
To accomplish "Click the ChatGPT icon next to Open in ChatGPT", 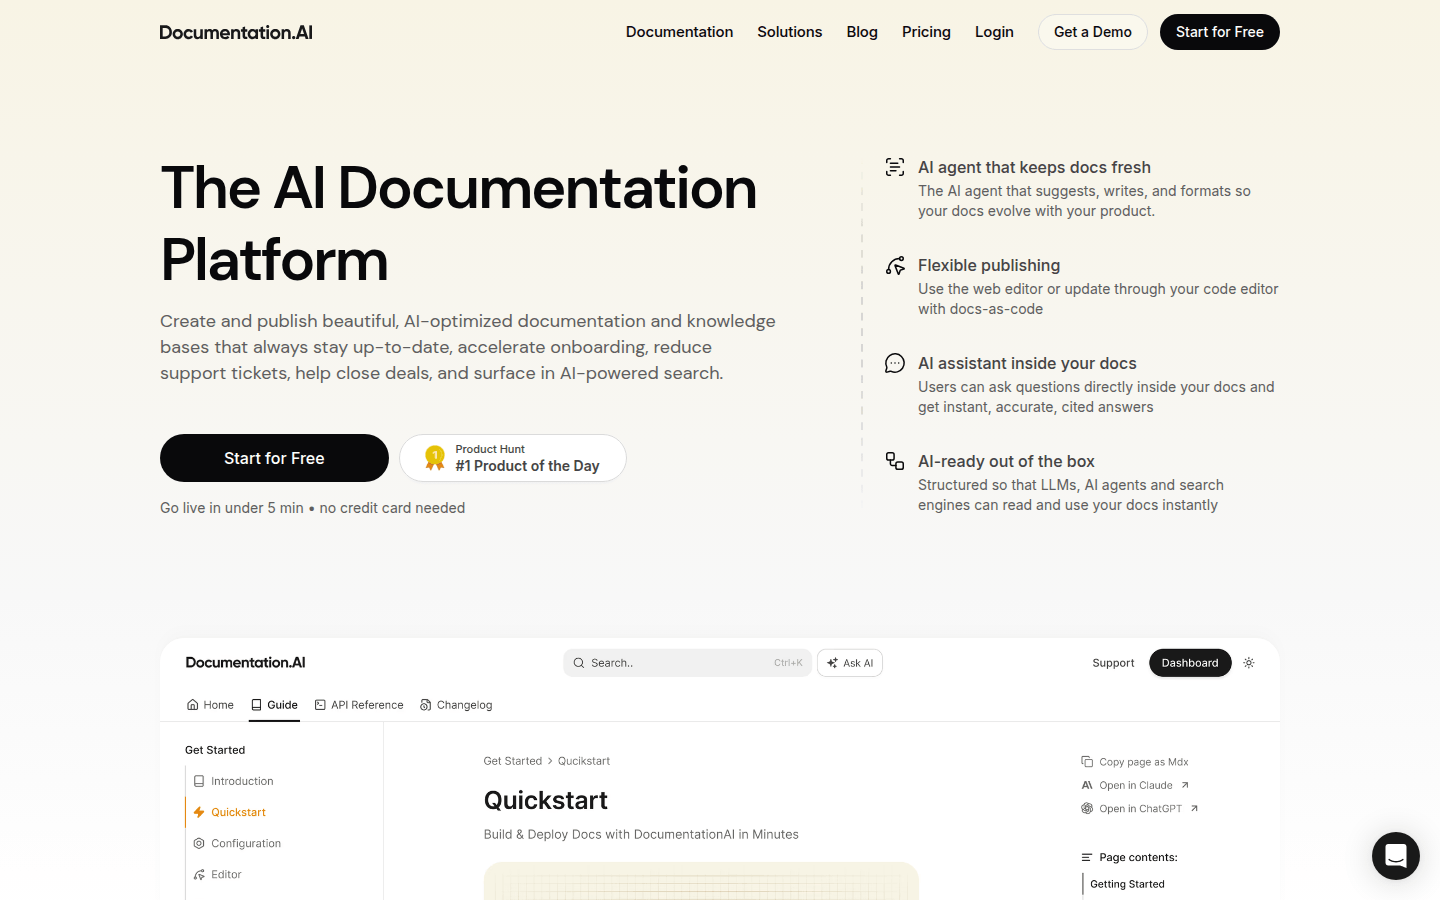I will 1086,808.
